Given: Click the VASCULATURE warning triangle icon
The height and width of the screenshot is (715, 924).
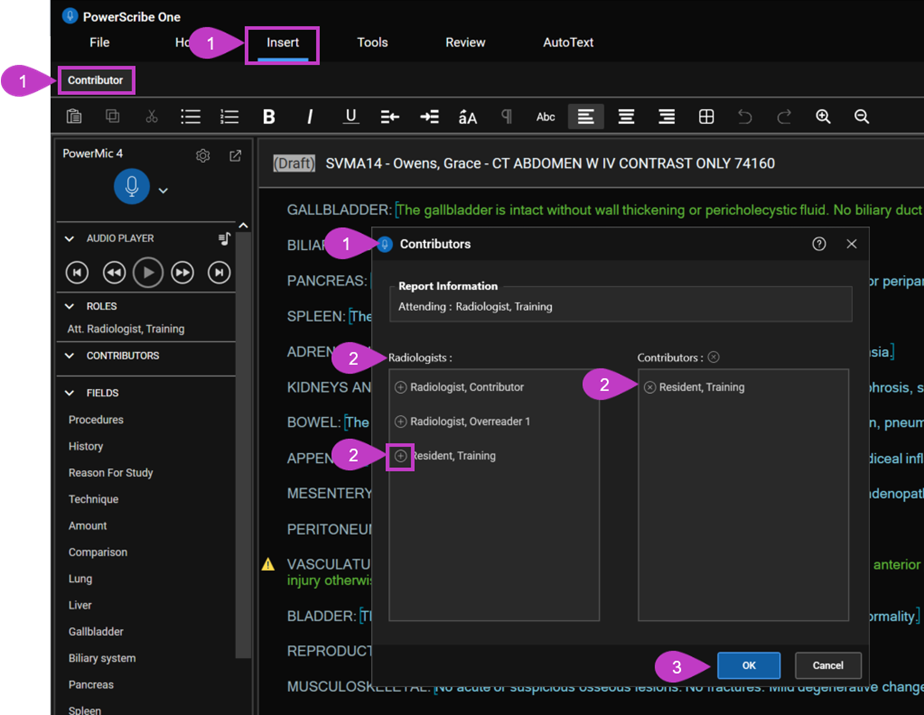Looking at the screenshot, I should (x=268, y=565).
